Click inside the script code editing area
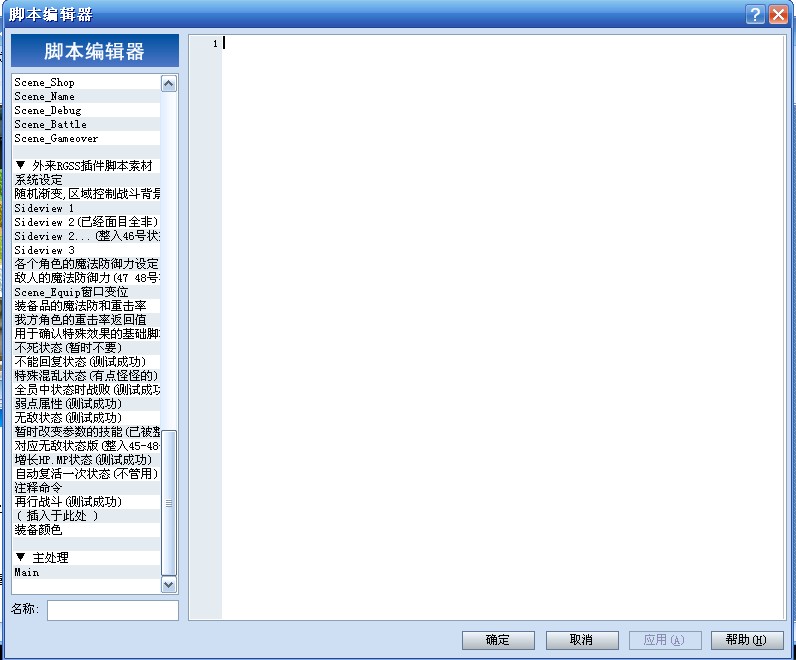 503,327
